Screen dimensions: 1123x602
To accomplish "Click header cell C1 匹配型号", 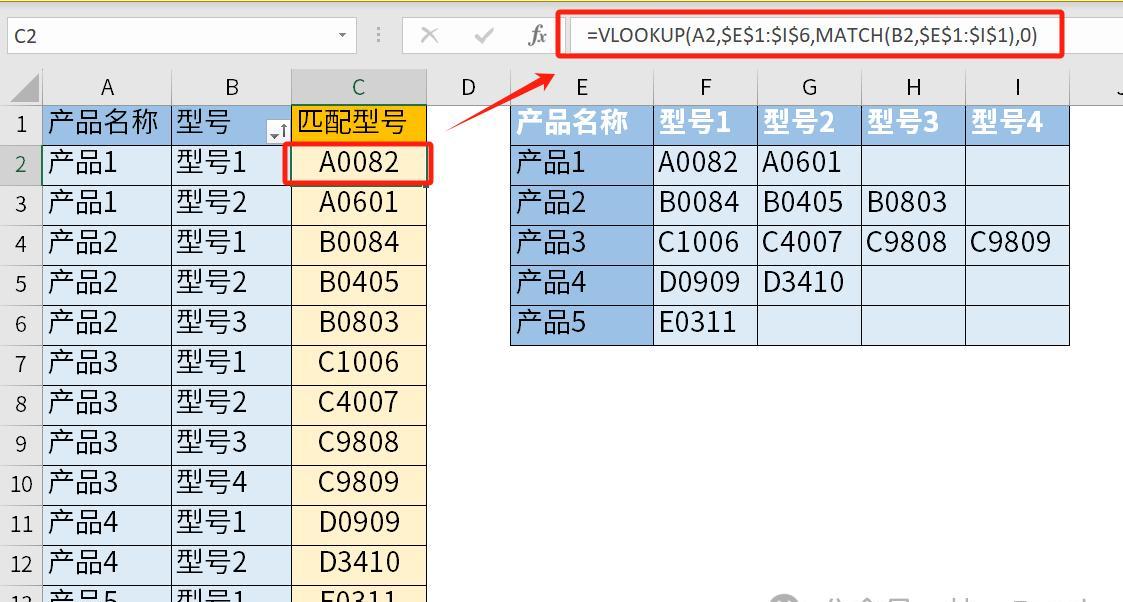I will pos(359,125).
